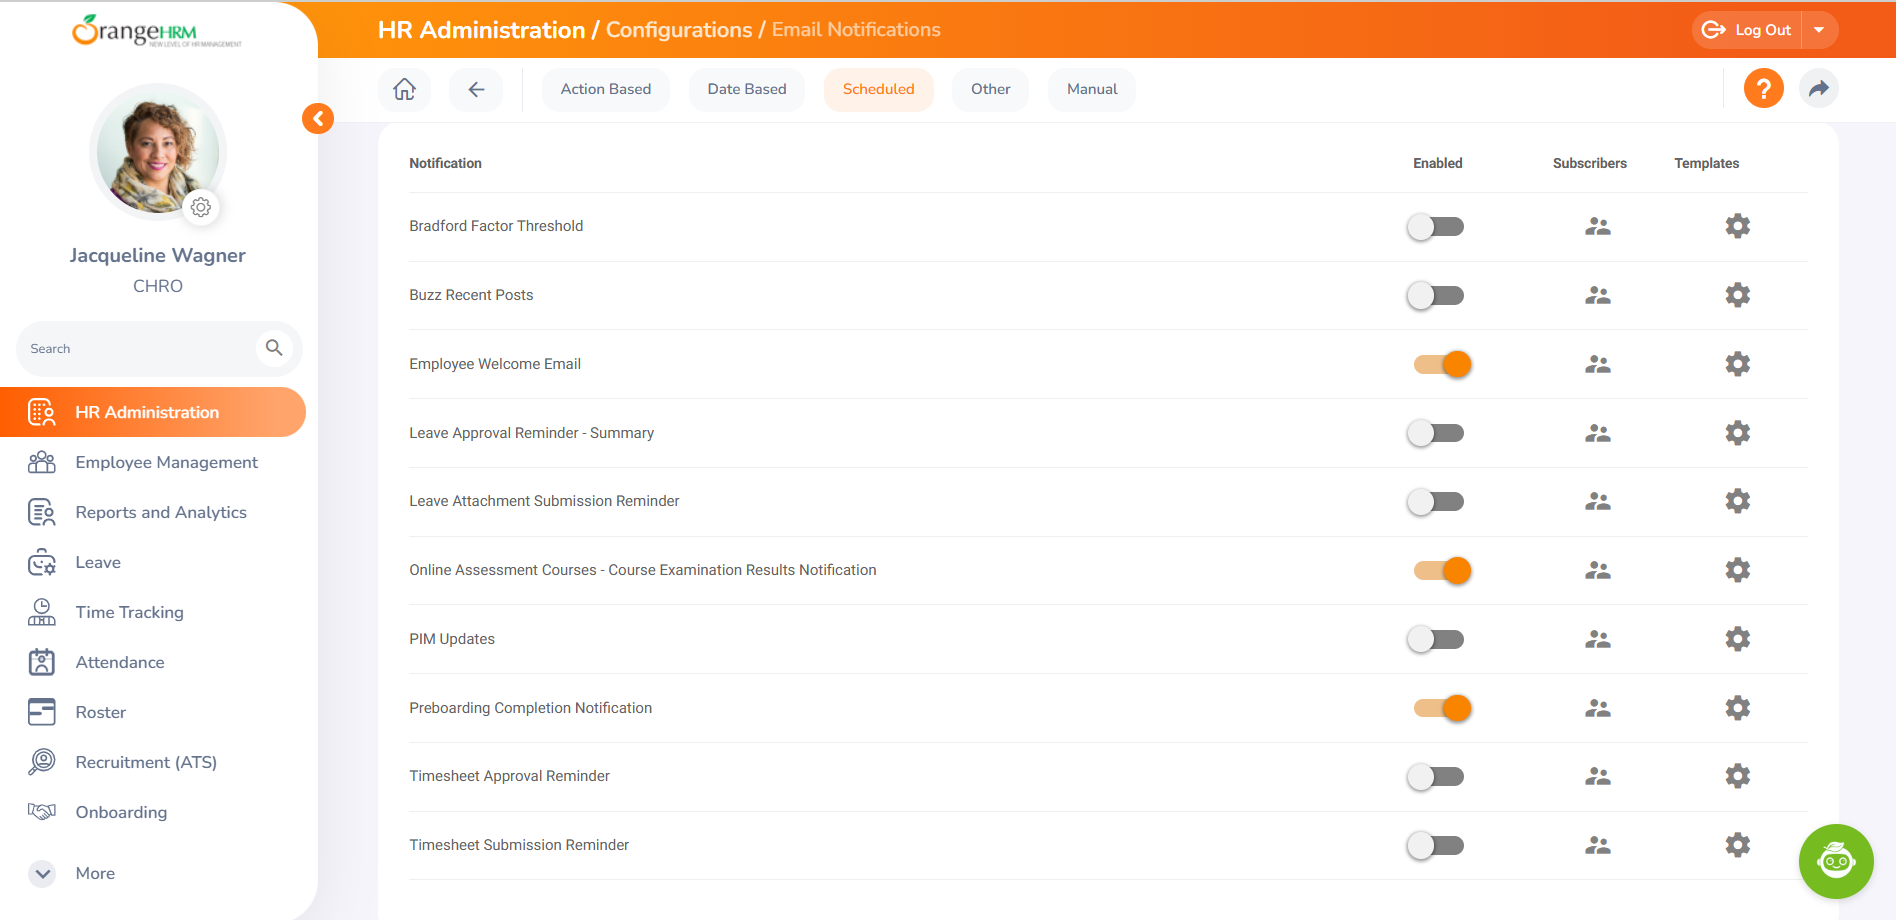Disable Employee Welcome Email notification
Screen dimensions: 1896x920
tap(1441, 365)
